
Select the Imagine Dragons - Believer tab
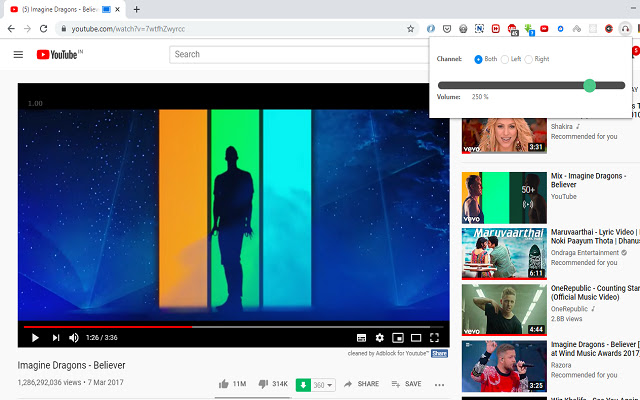(65, 9)
